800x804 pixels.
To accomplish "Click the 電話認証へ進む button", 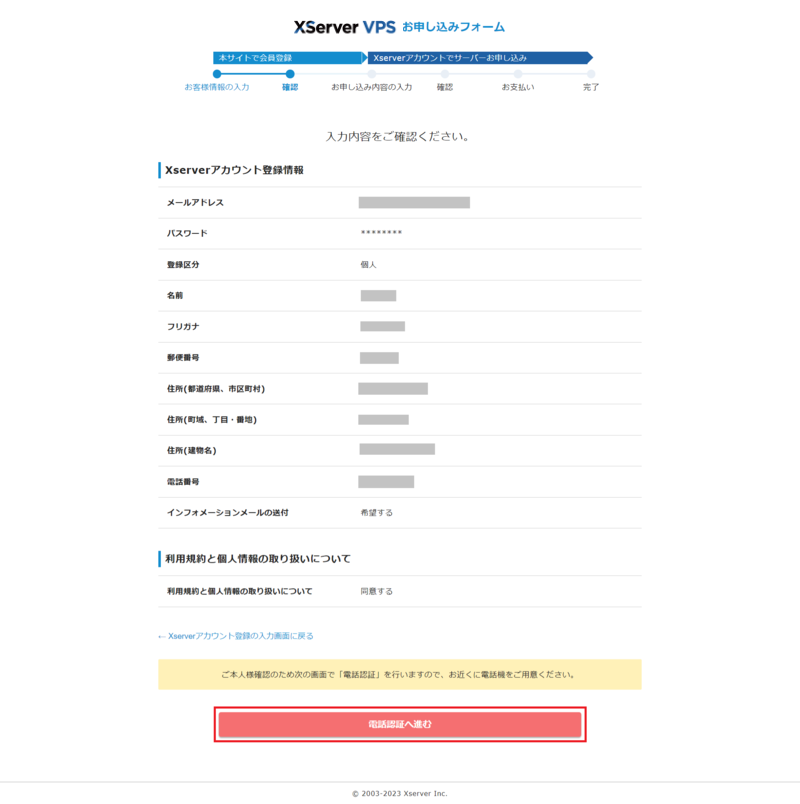I will [x=399, y=724].
